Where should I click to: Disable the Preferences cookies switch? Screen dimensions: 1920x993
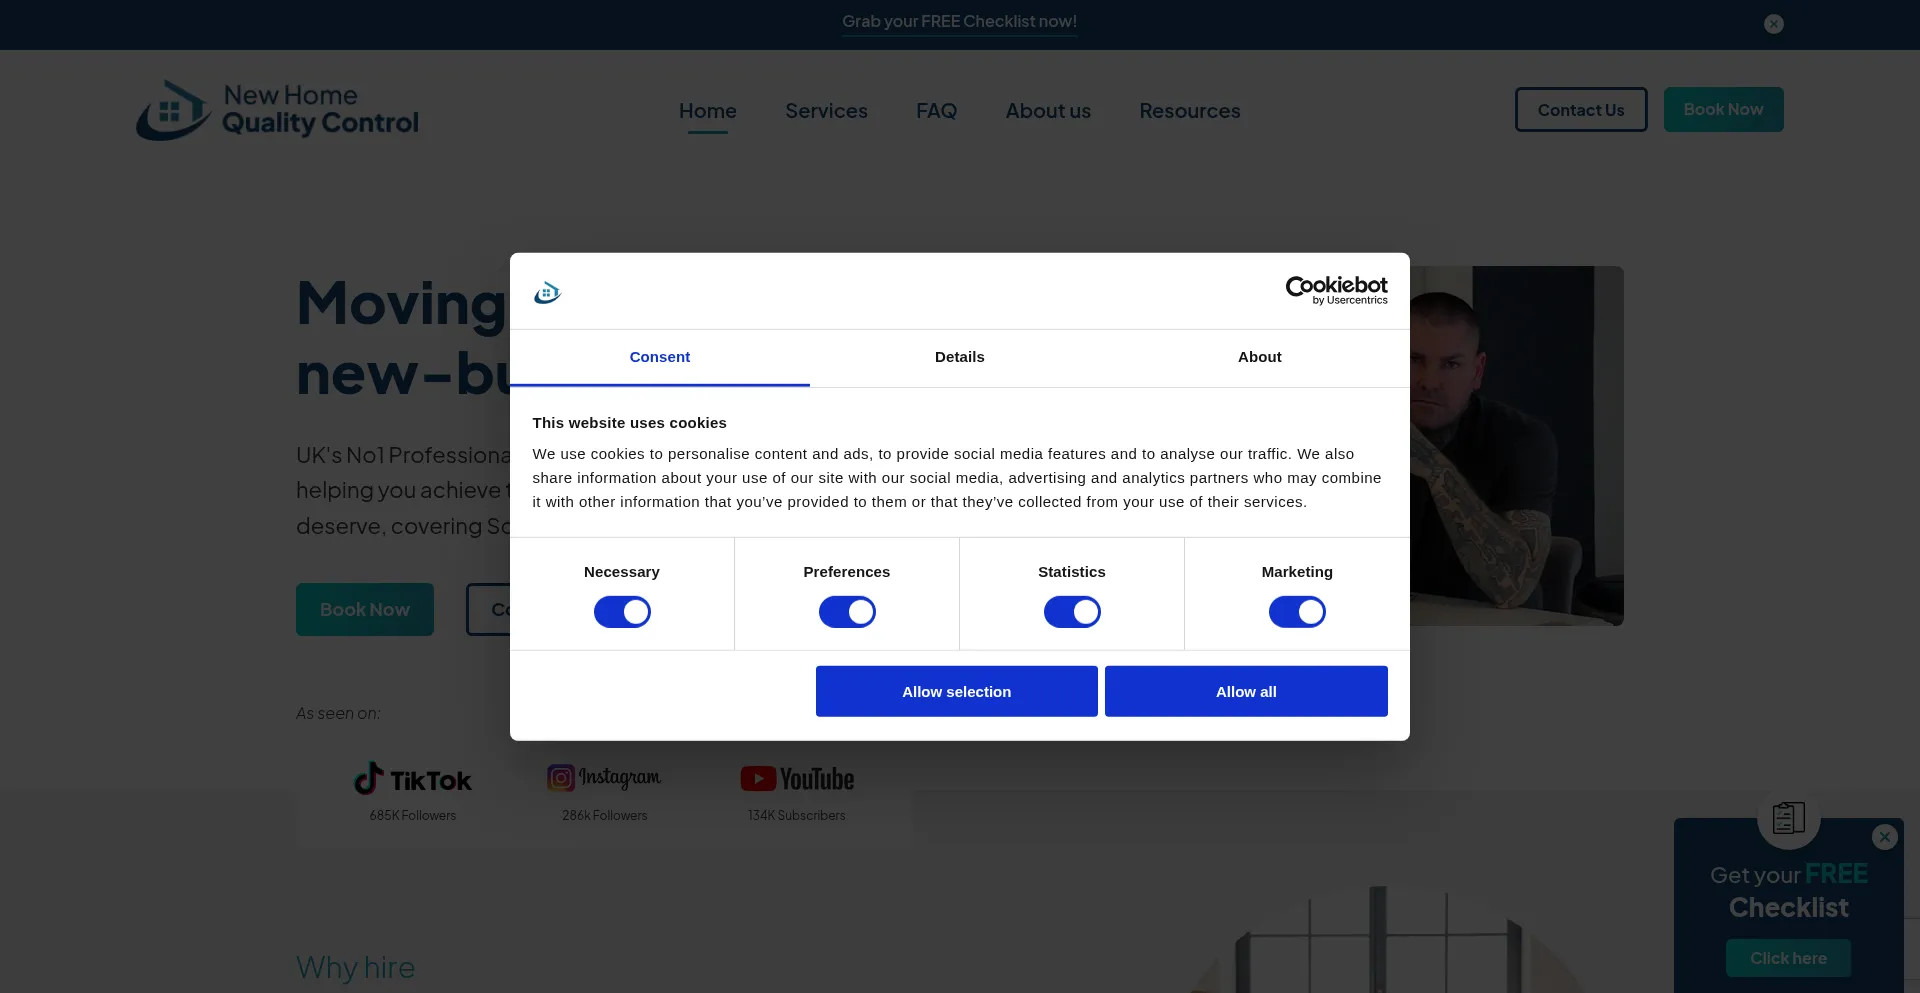(847, 612)
